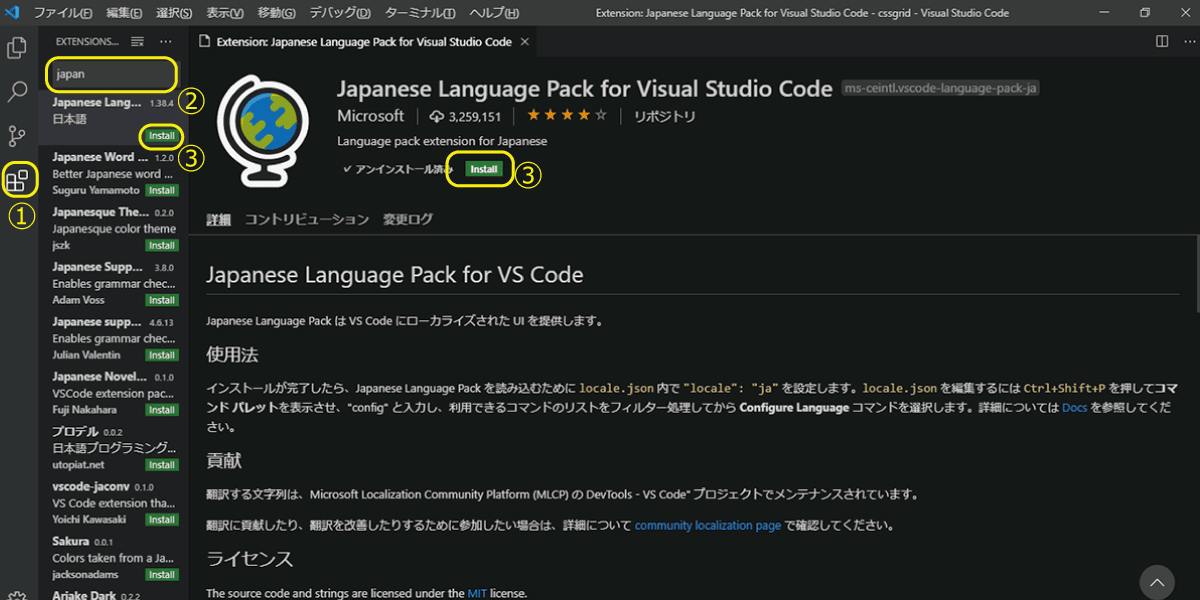Select the Japanesque color theme description row

pyautogui.click(x=114, y=229)
